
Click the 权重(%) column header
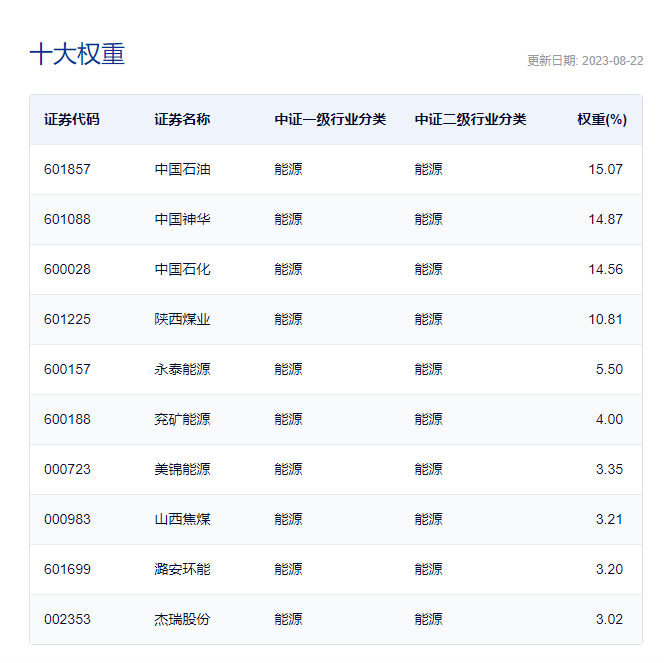pos(601,120)
